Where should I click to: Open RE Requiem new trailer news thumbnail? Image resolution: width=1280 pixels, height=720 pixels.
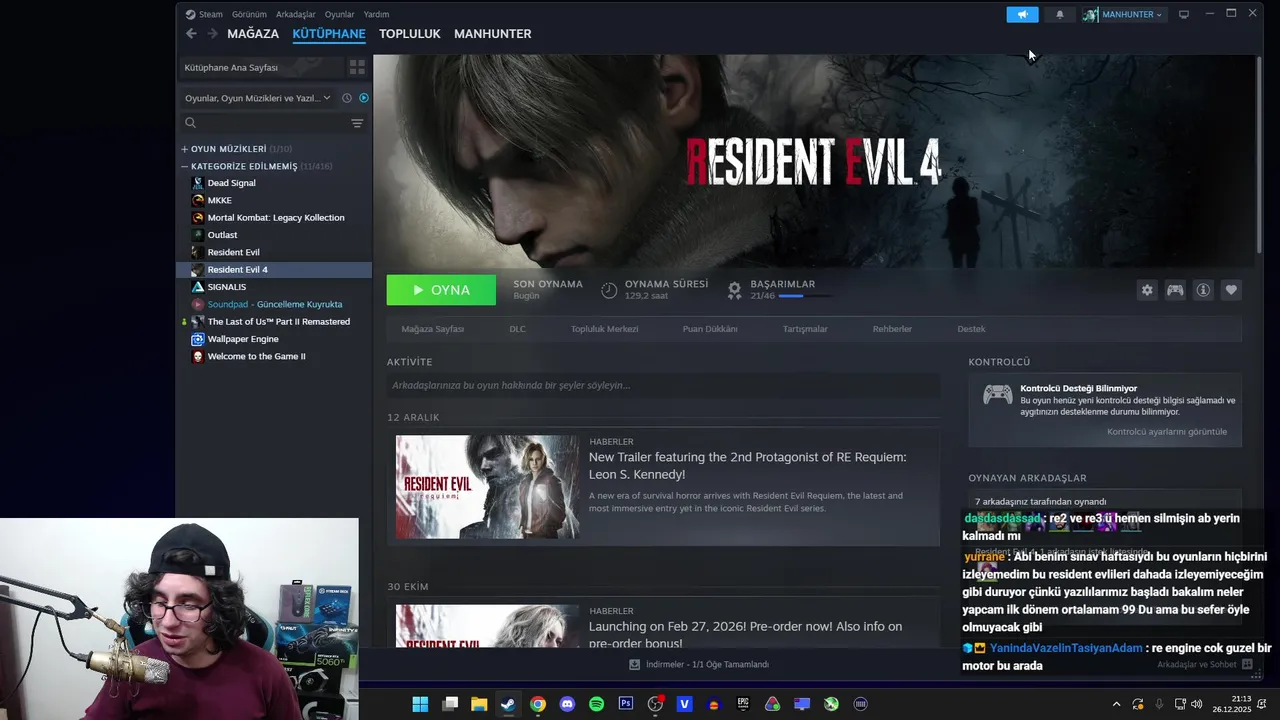click(487, 487)
